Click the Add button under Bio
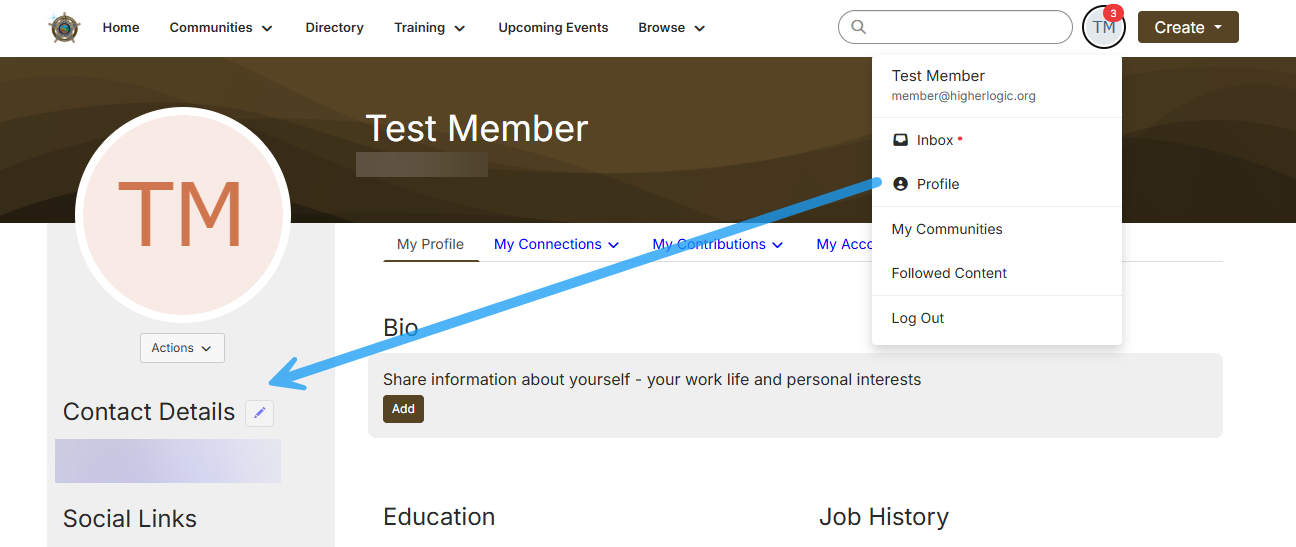Screen dimensions: 1296x547 (403, 409)
